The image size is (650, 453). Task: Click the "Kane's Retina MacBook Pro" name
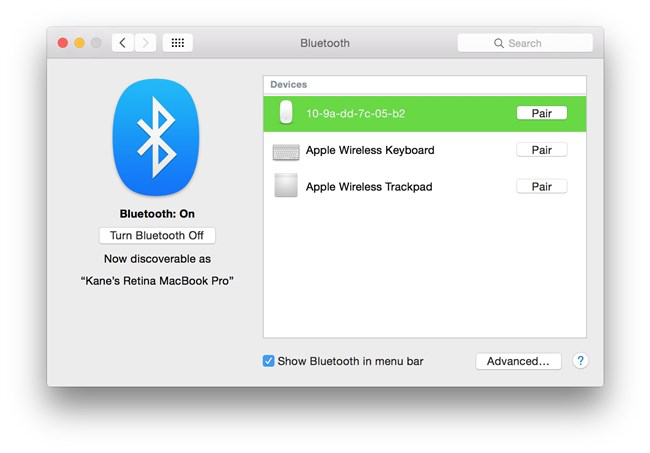coord(157,281)
